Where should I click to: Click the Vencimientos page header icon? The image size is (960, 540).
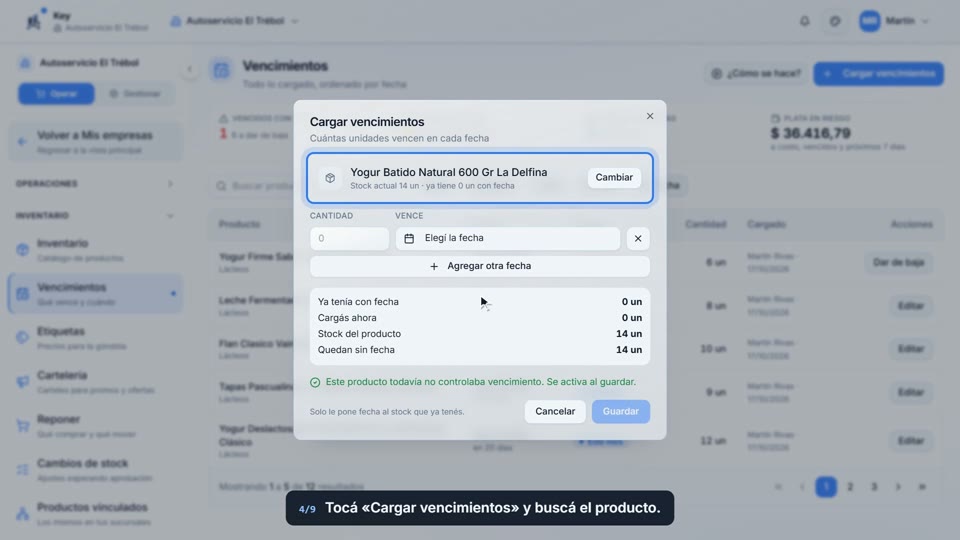221,70
